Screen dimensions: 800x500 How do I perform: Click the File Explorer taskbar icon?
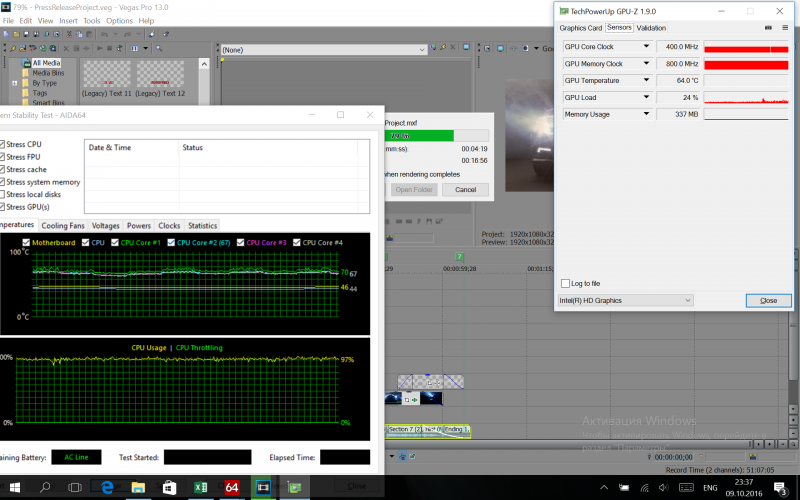click(137, 487)
